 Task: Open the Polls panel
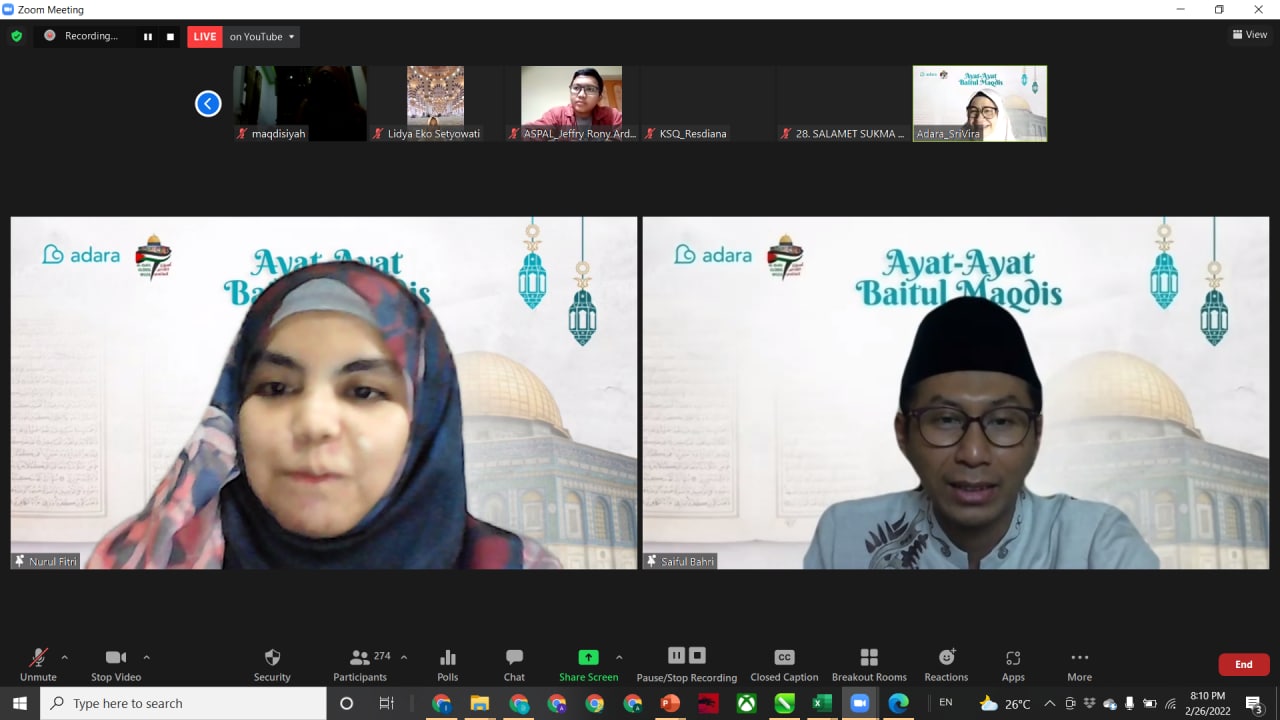pos(447,664)
